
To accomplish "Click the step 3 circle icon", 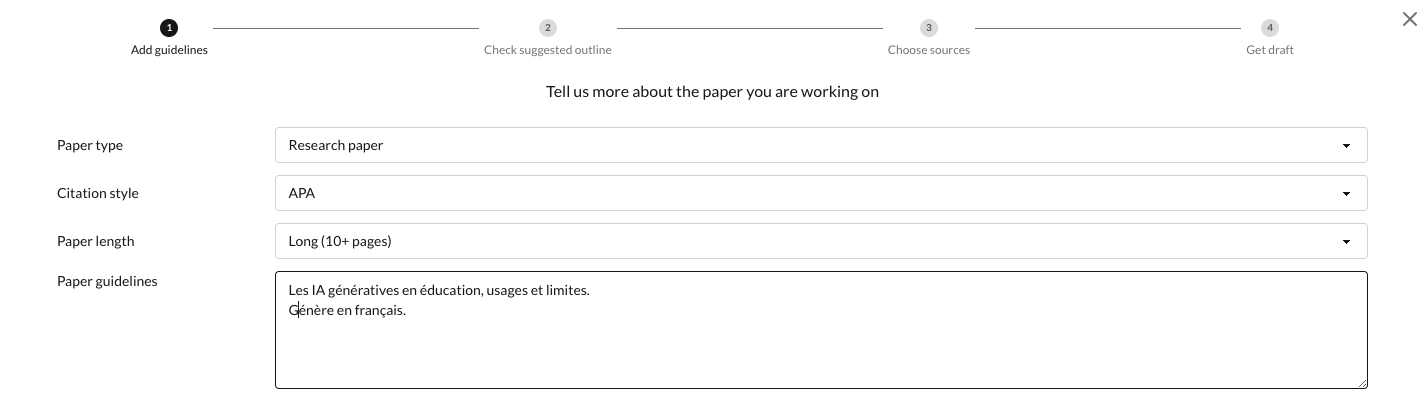I will [929, 28].
